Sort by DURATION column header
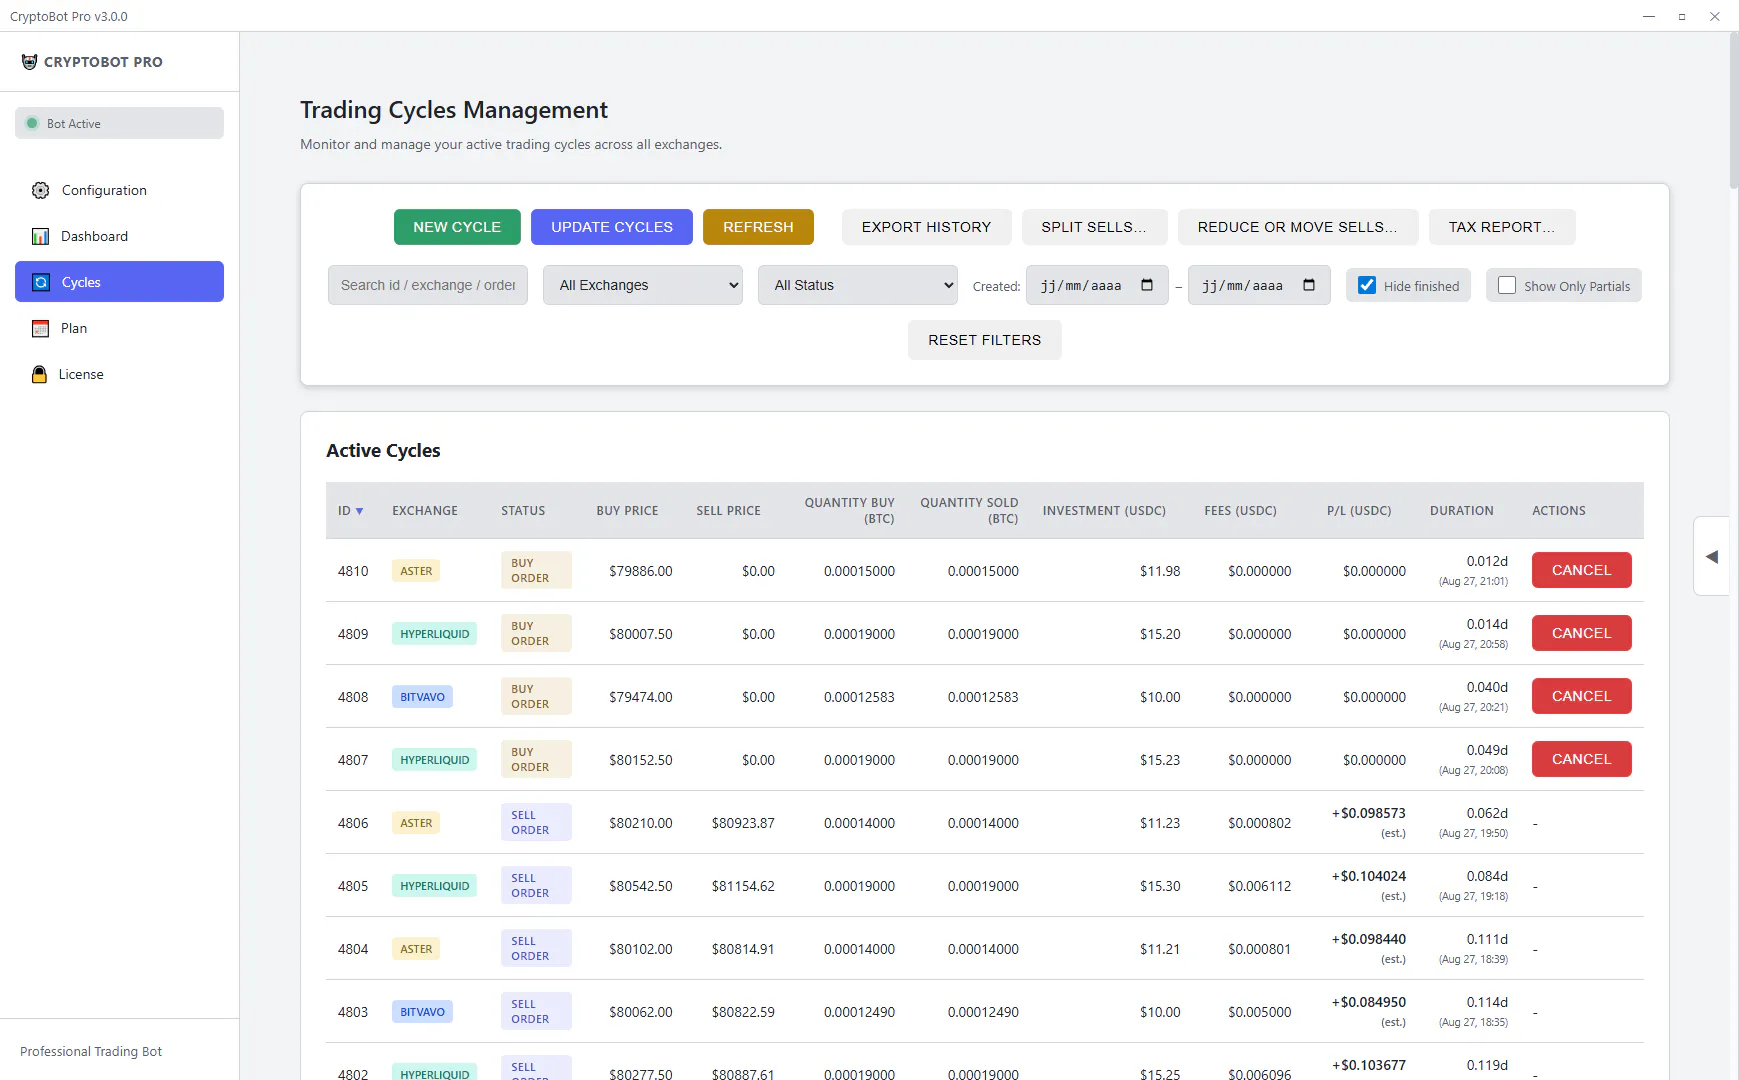Screen dimensions: 1739x1080 pyautogui.click(x=1461, y=511)
